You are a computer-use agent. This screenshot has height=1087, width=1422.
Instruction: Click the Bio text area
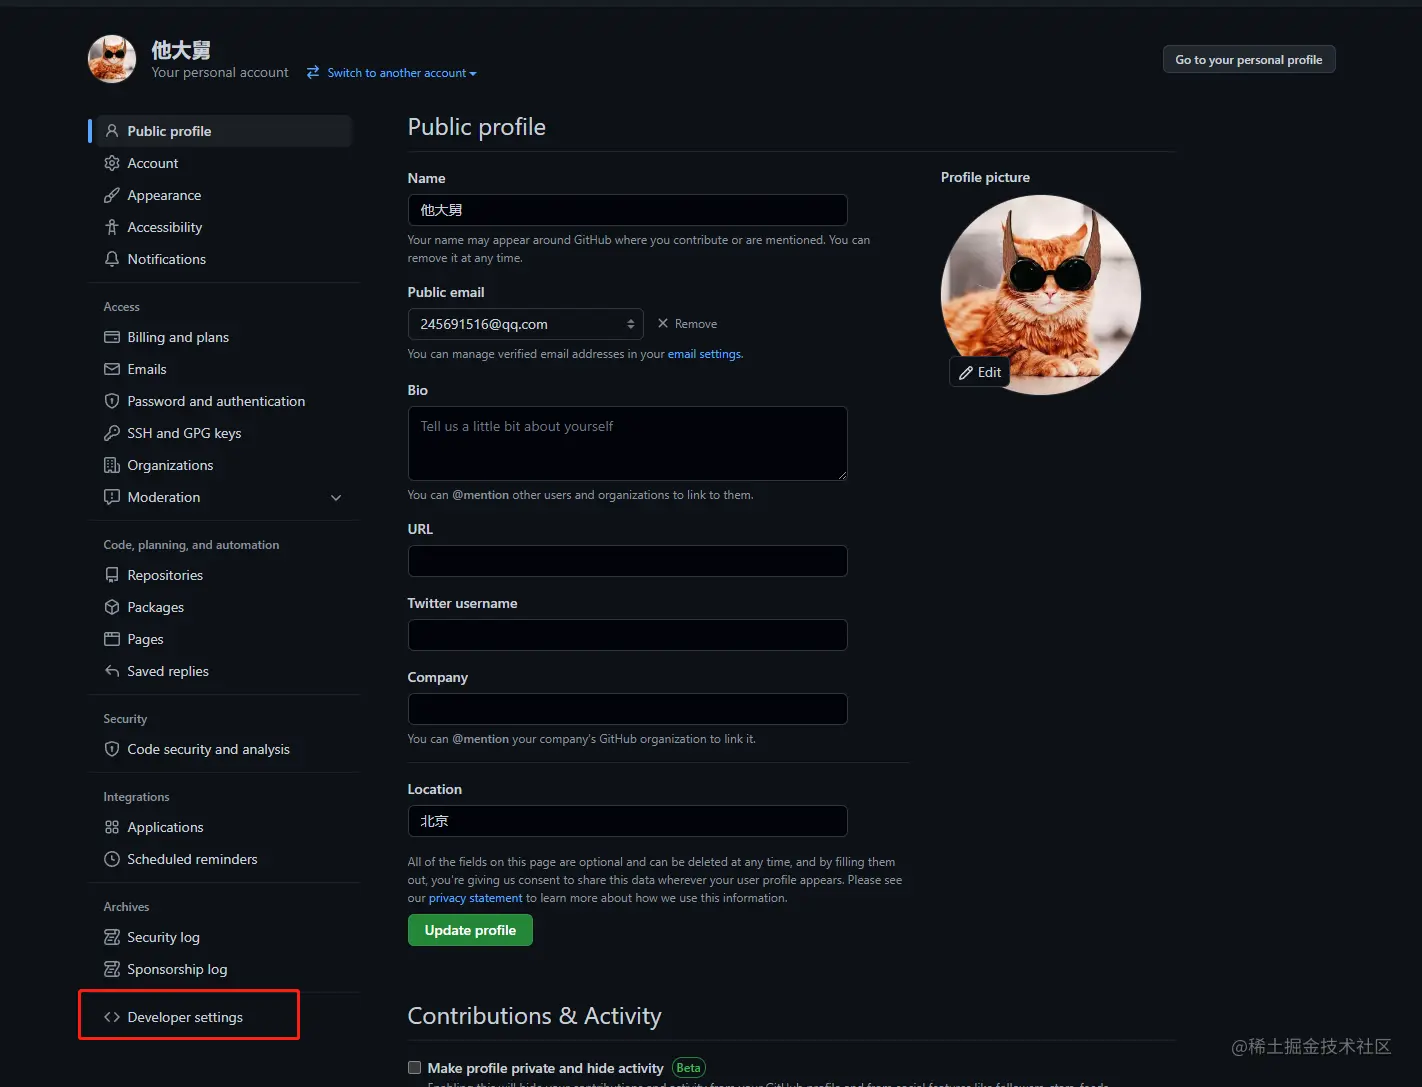[627, 443]
